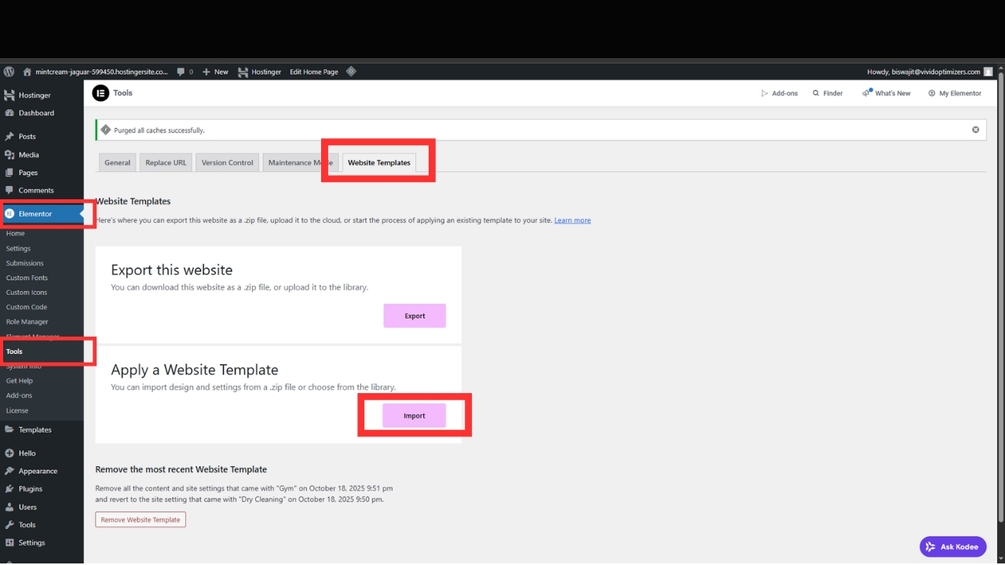This screenshot has width=1005, height=565.
Task: Switch to the Version Control tab
Action: point(228,163)
